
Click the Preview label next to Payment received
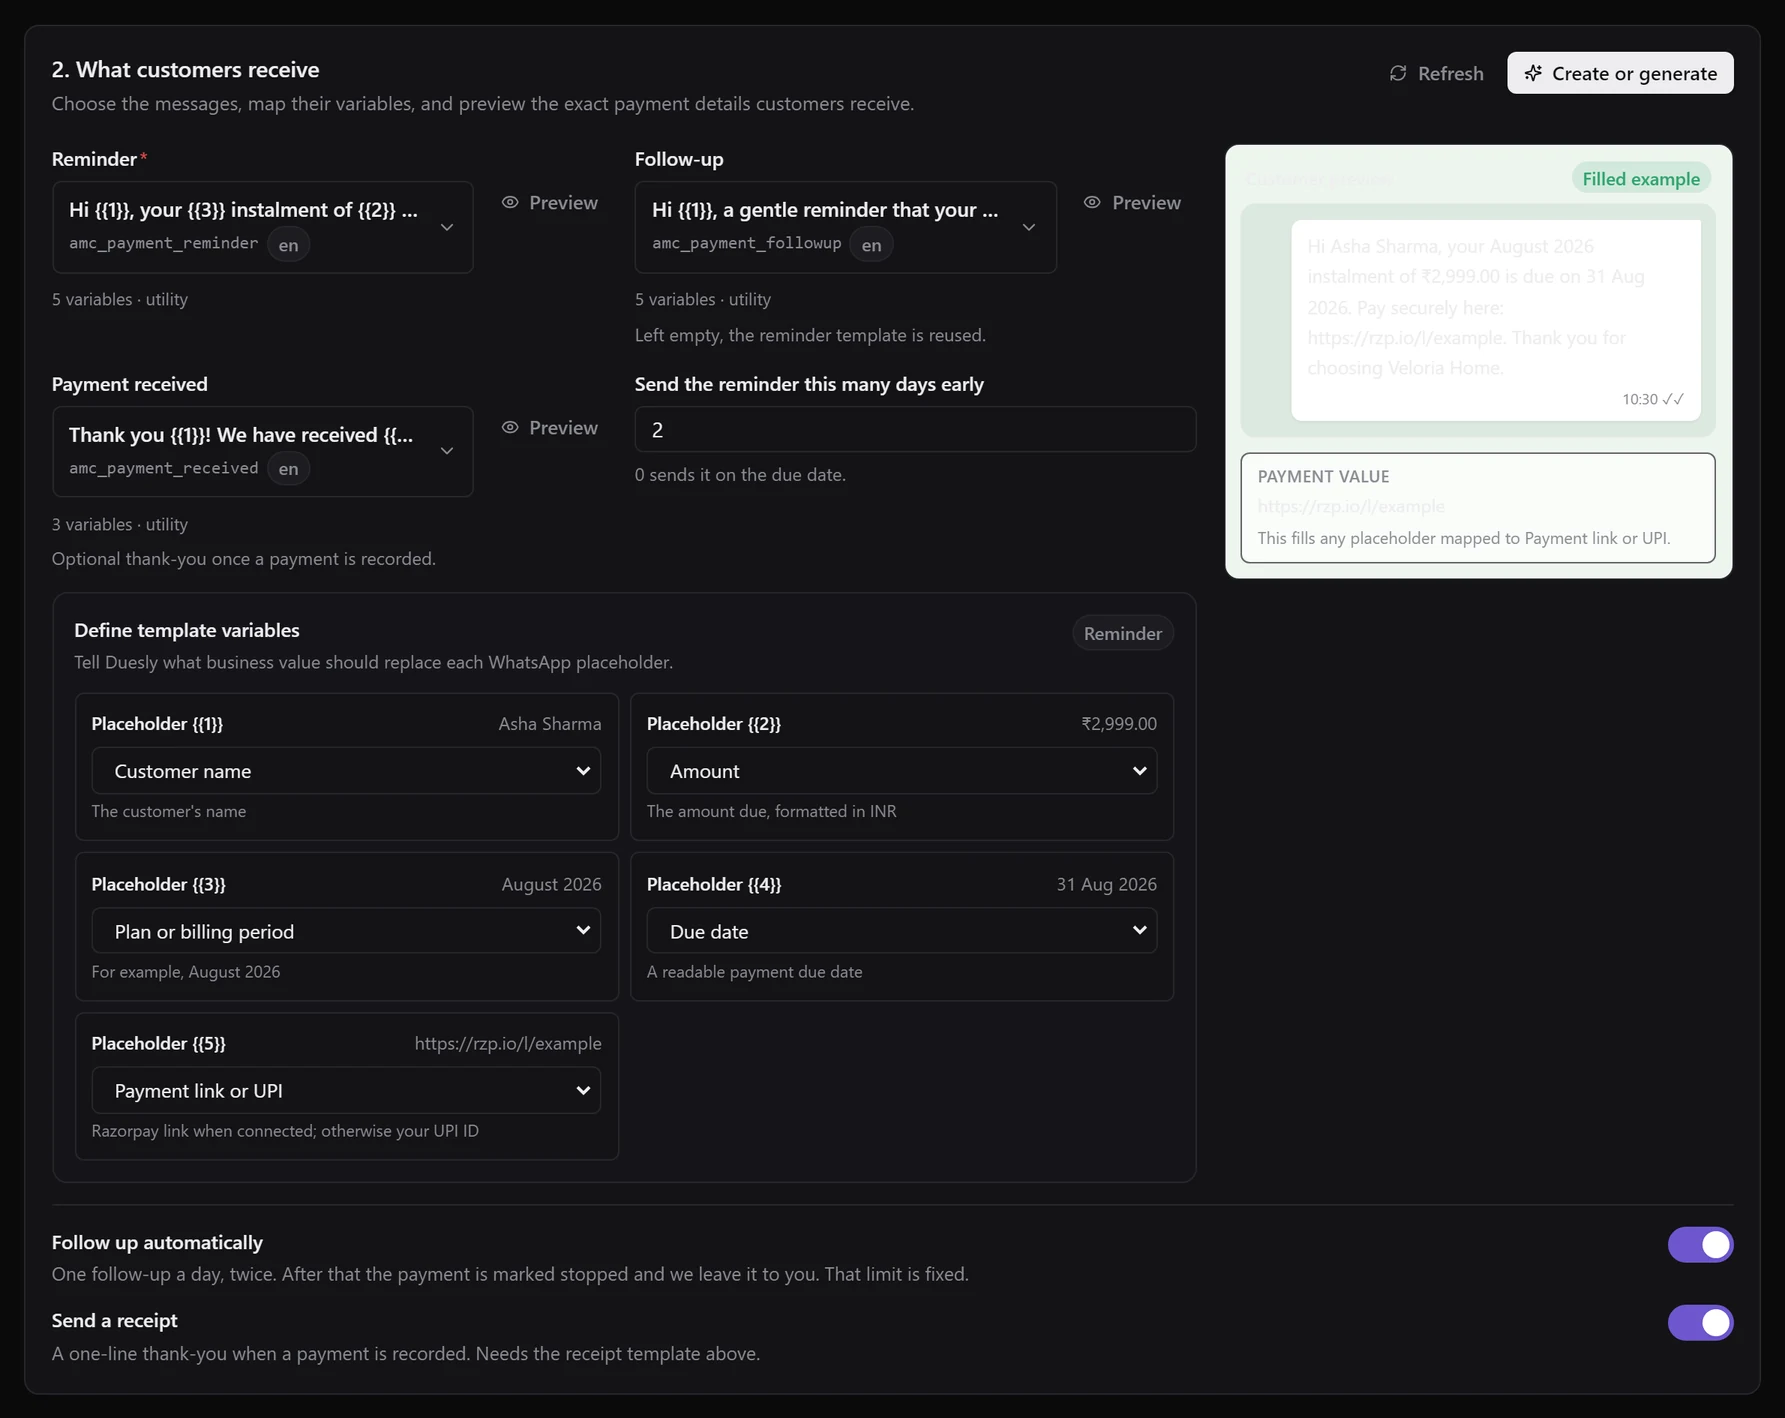[x=563, y=427]
